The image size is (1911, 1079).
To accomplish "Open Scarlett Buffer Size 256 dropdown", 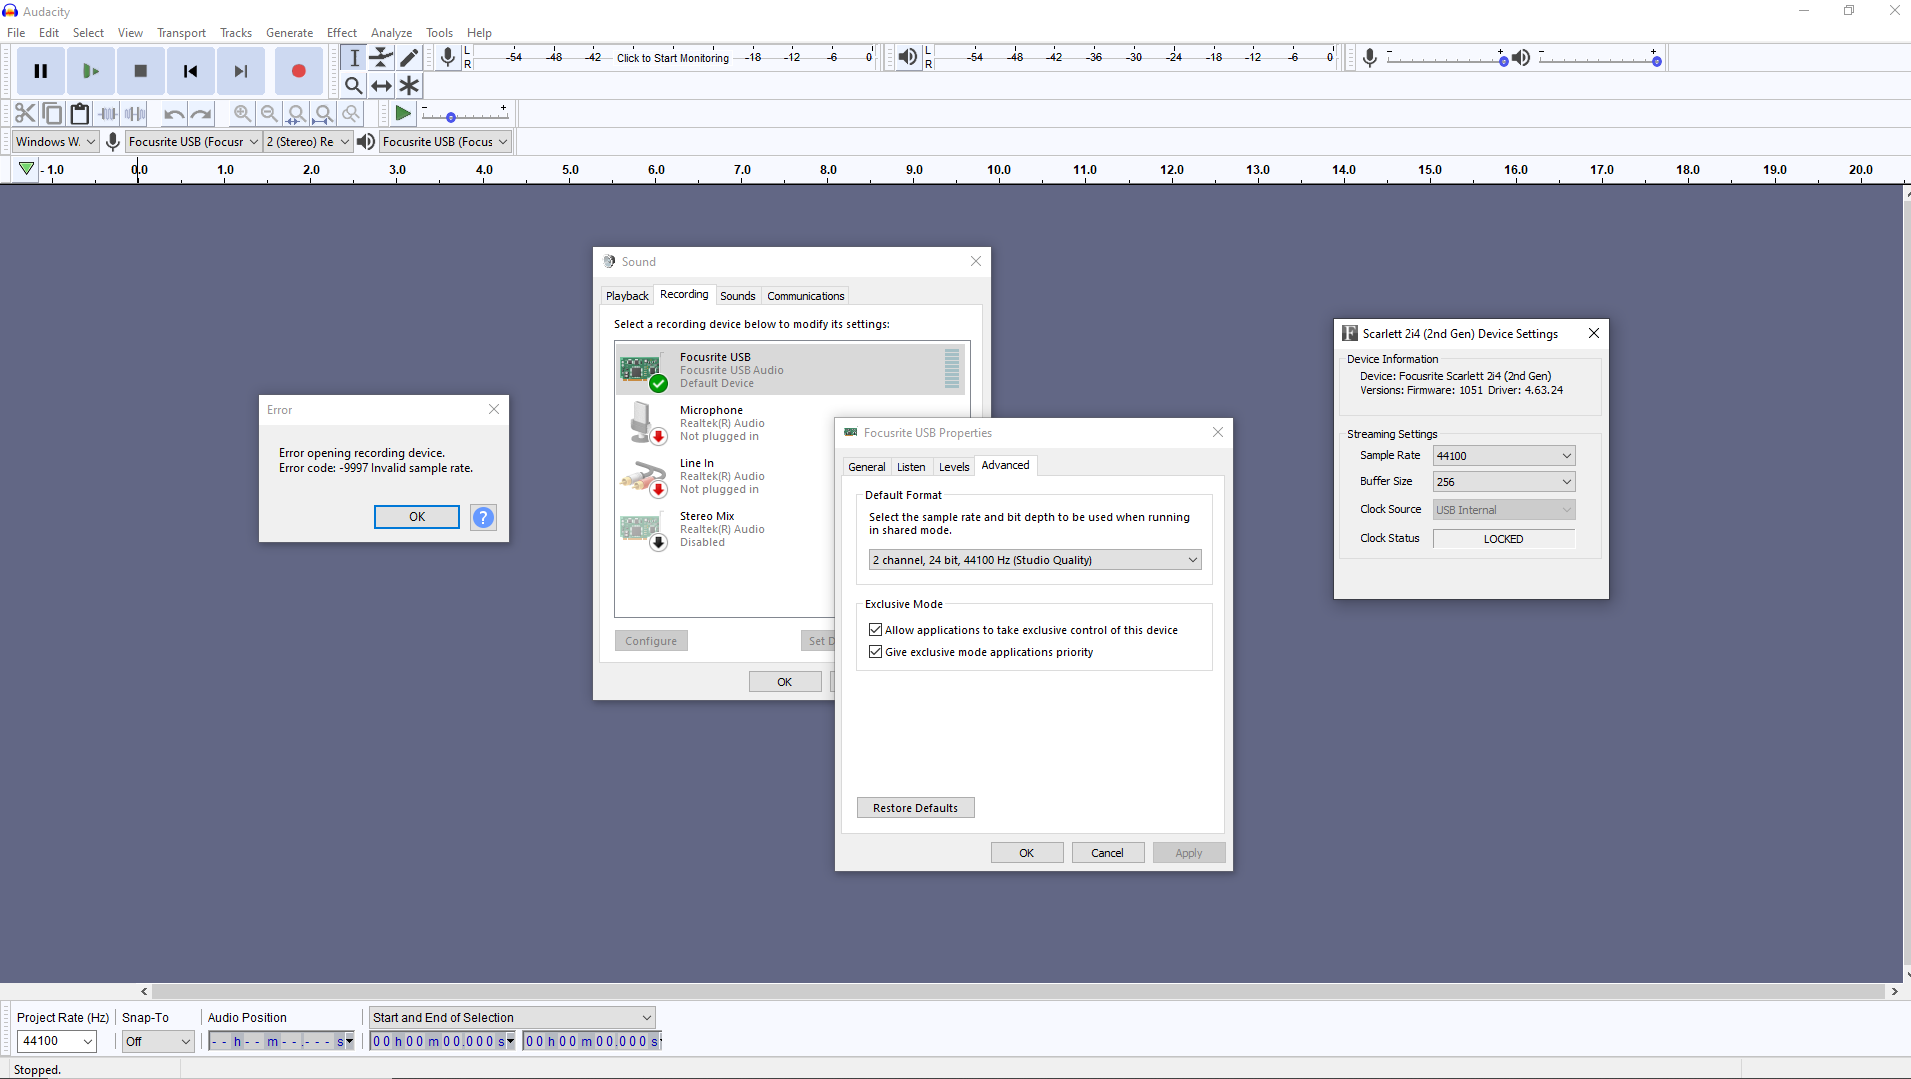I will coord(1504,482).
